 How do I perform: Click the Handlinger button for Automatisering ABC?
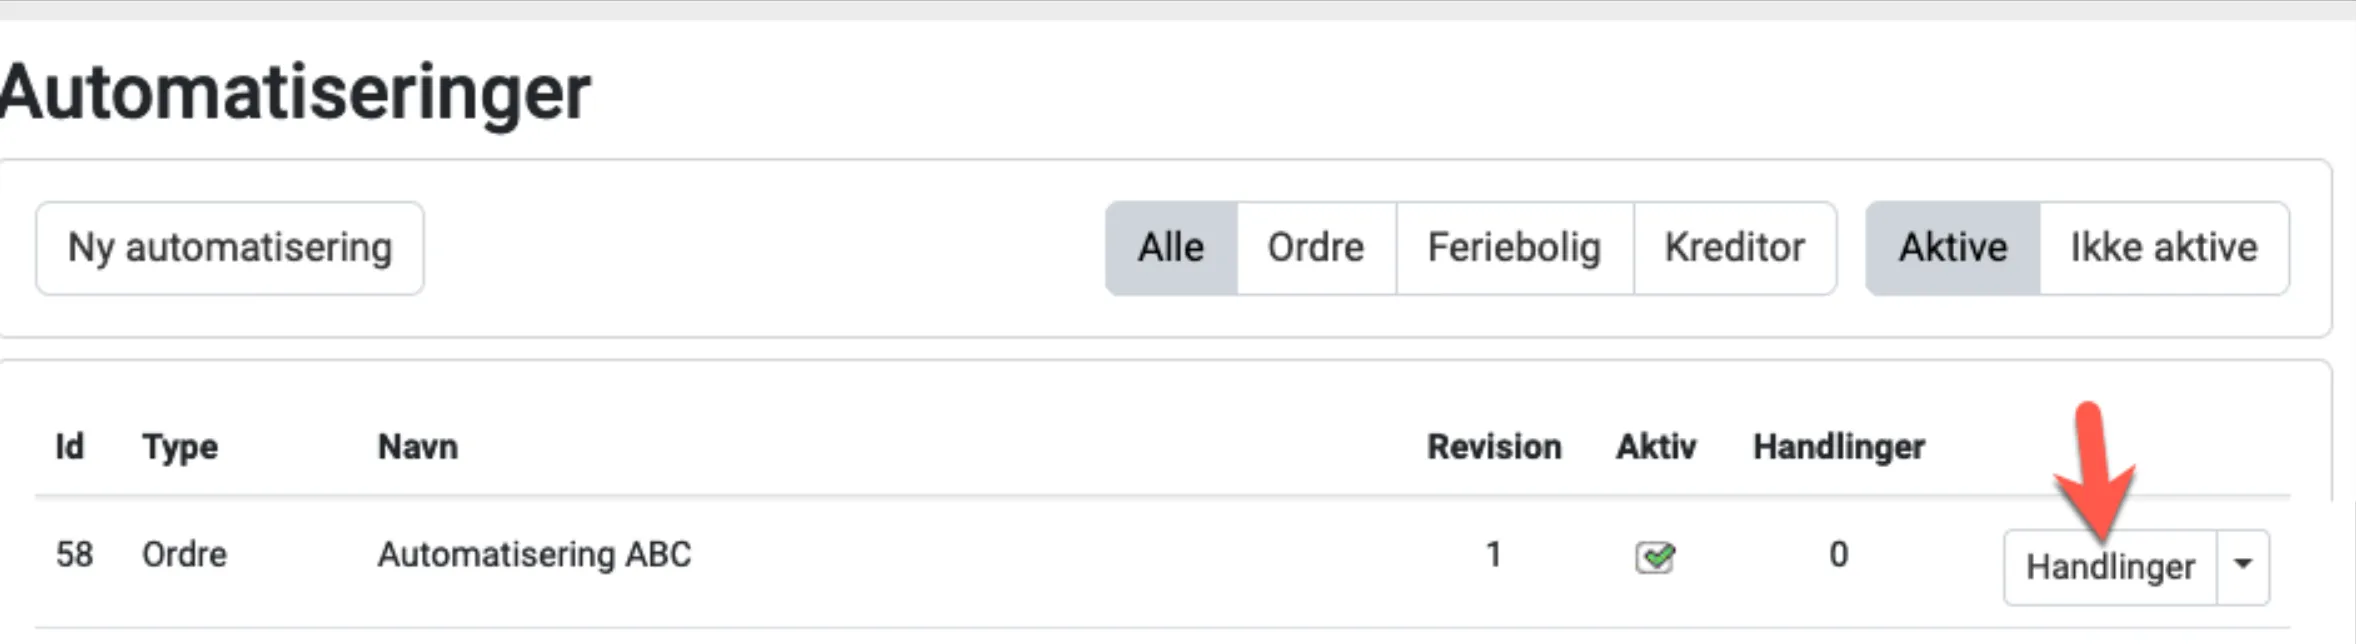2110,567
